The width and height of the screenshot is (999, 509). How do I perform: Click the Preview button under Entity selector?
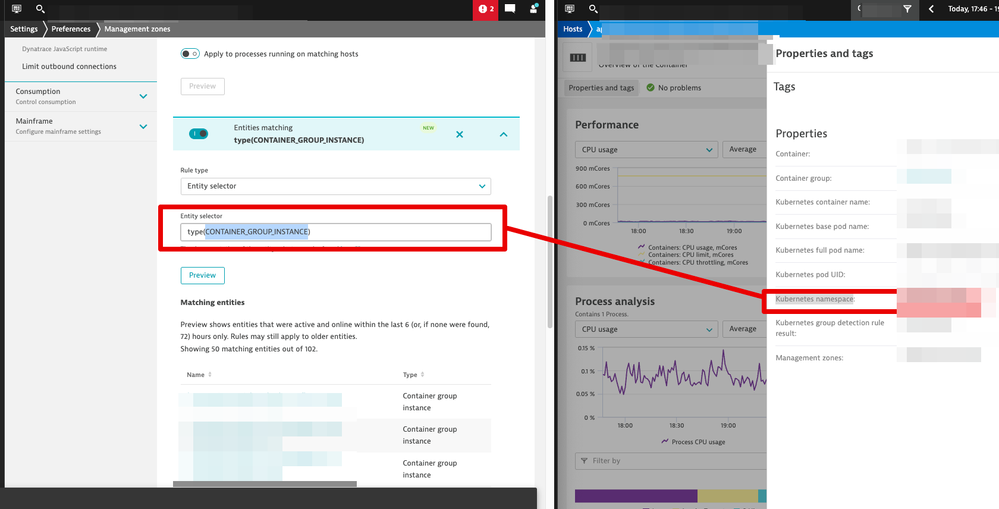[x=202, y=275]
